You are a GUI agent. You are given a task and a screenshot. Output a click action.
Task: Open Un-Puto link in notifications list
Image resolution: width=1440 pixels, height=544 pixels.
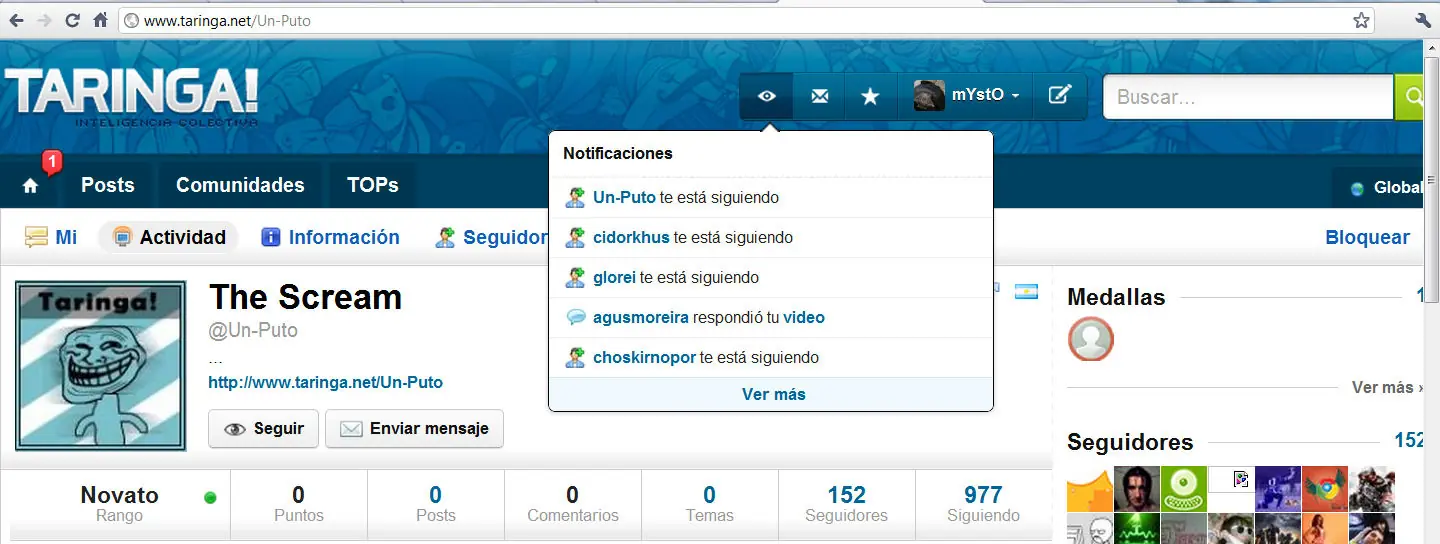[624, 197]
